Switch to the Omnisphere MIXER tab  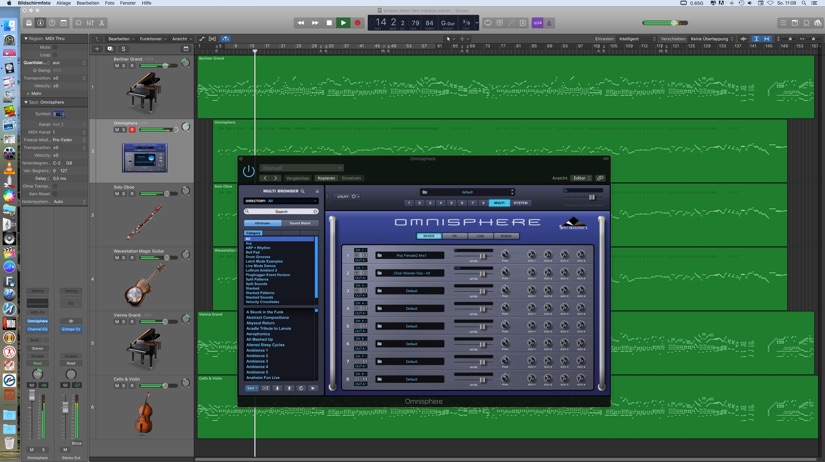pos(429,236)
